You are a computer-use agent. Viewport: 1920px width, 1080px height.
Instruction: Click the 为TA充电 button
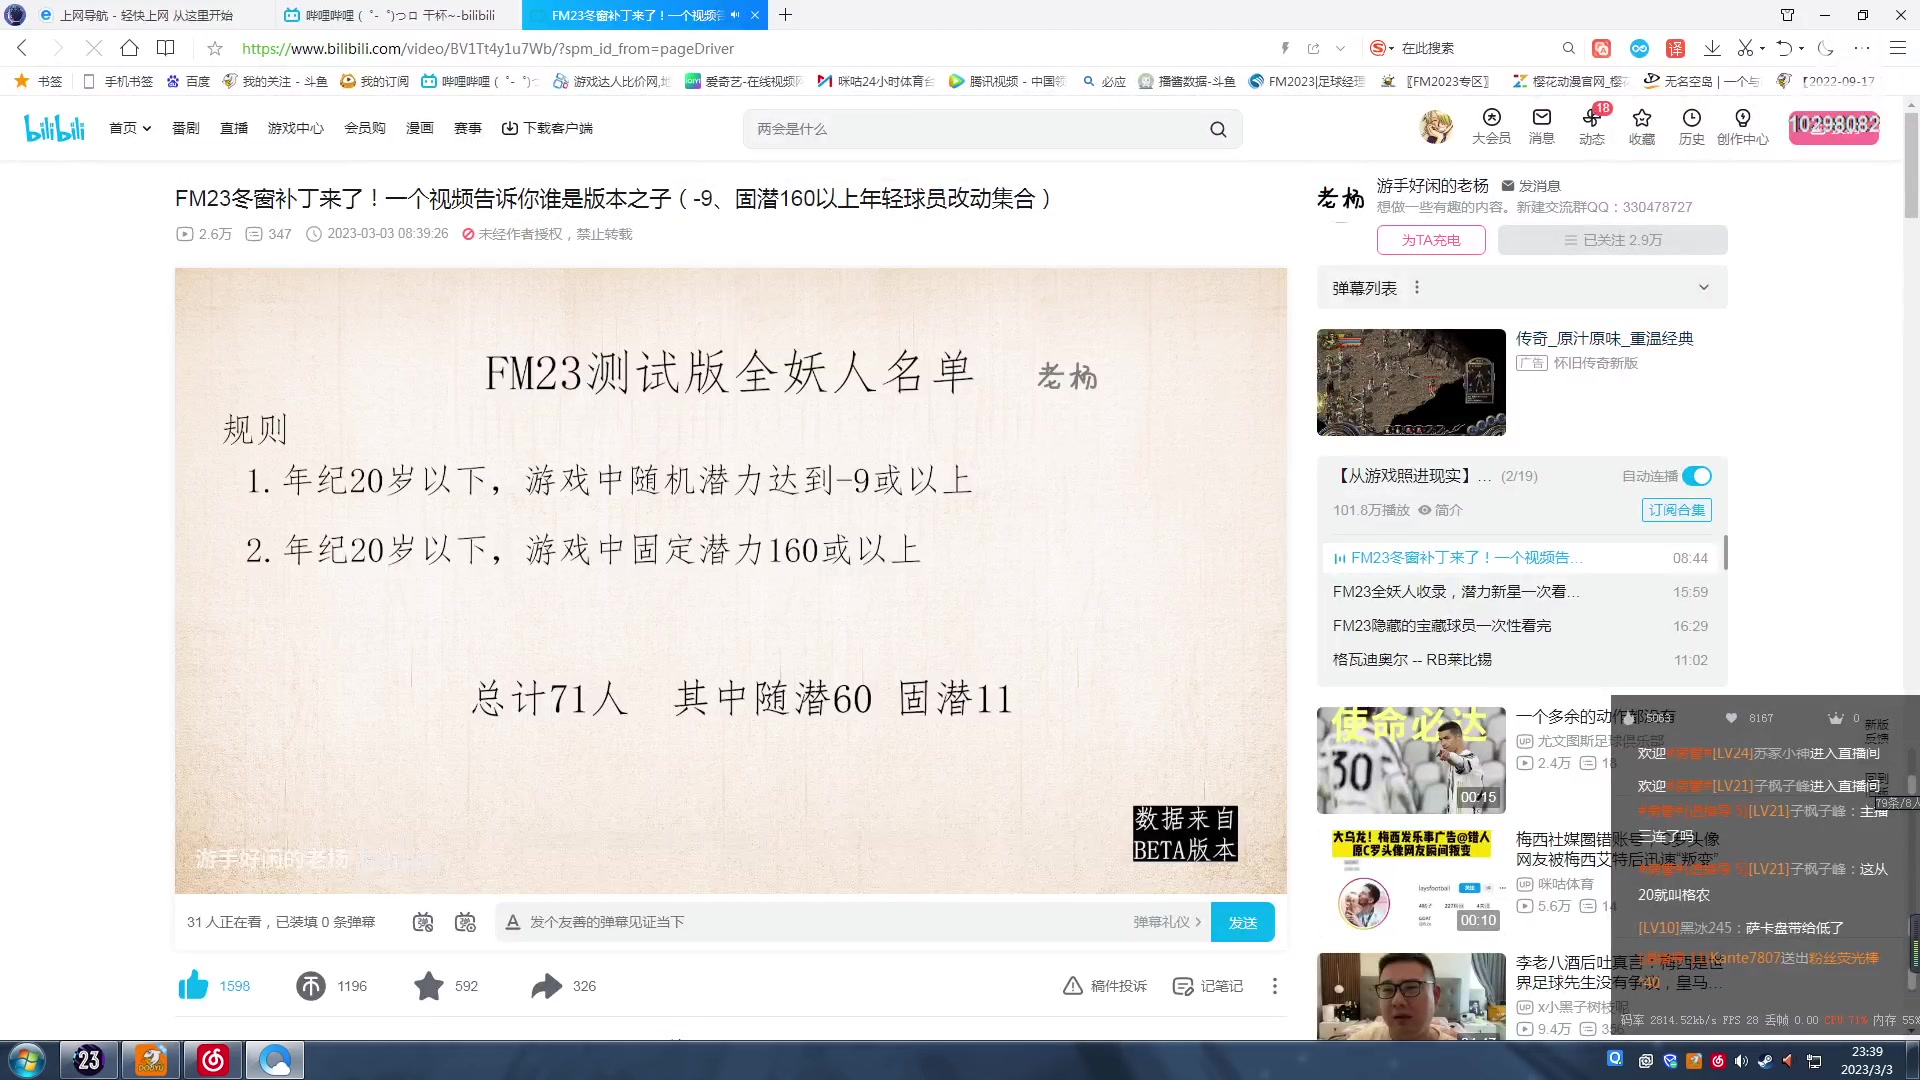pos(1430,240)
